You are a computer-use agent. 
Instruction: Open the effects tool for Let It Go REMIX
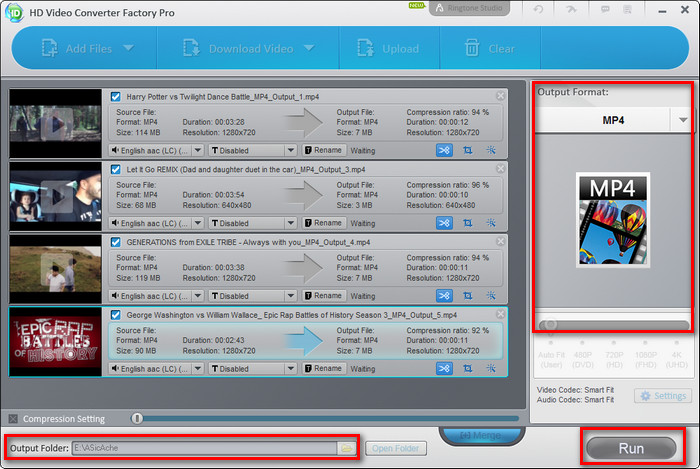(x=491, y=223)
